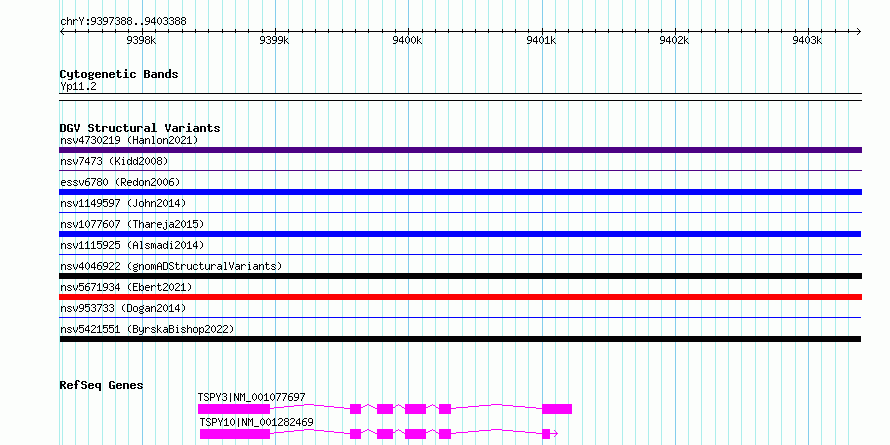Click the 9401k ruler tick label
The width and height of the screenshot is (890, 445).
pos(541,40)
